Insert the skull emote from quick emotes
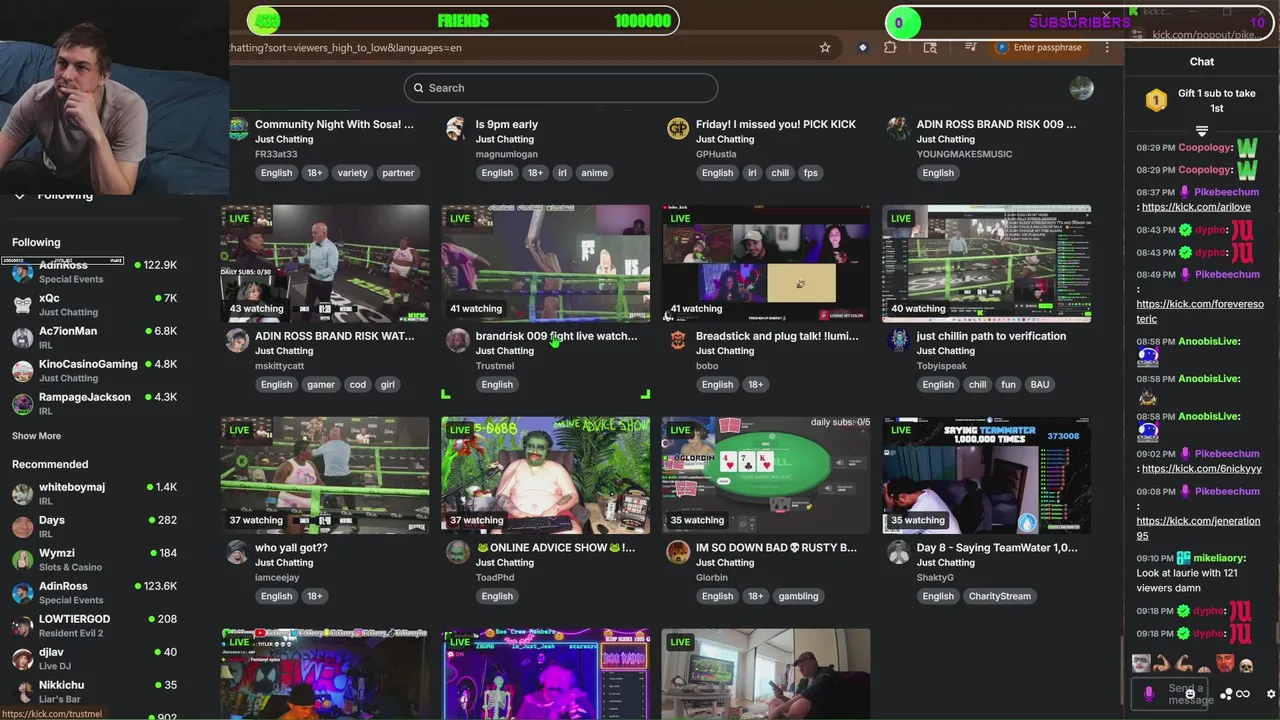This screenshot has height=720, width=1280. pyautogui.click(x=1246, y=664)
